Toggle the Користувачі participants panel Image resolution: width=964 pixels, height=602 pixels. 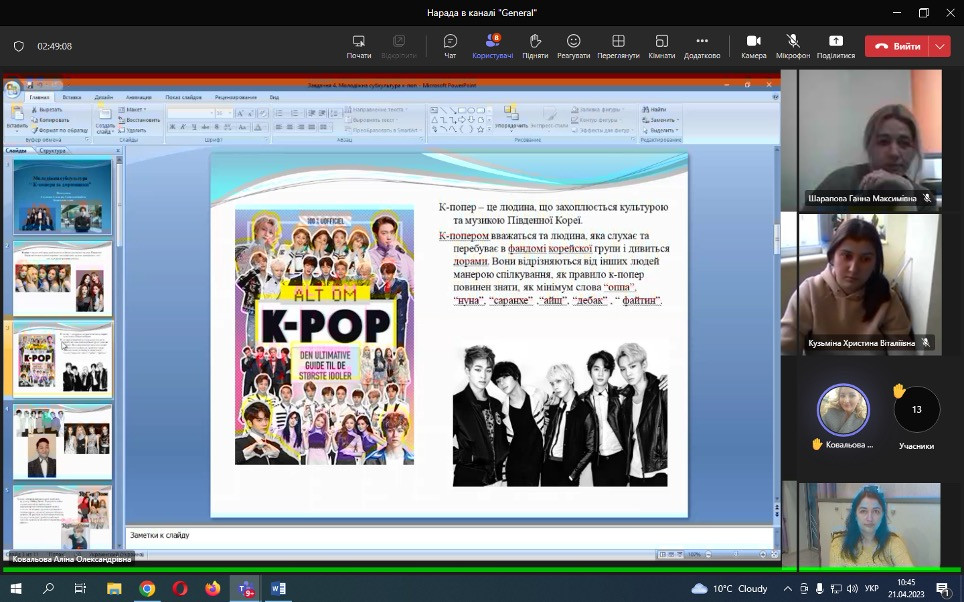click(x=492, y=45)
